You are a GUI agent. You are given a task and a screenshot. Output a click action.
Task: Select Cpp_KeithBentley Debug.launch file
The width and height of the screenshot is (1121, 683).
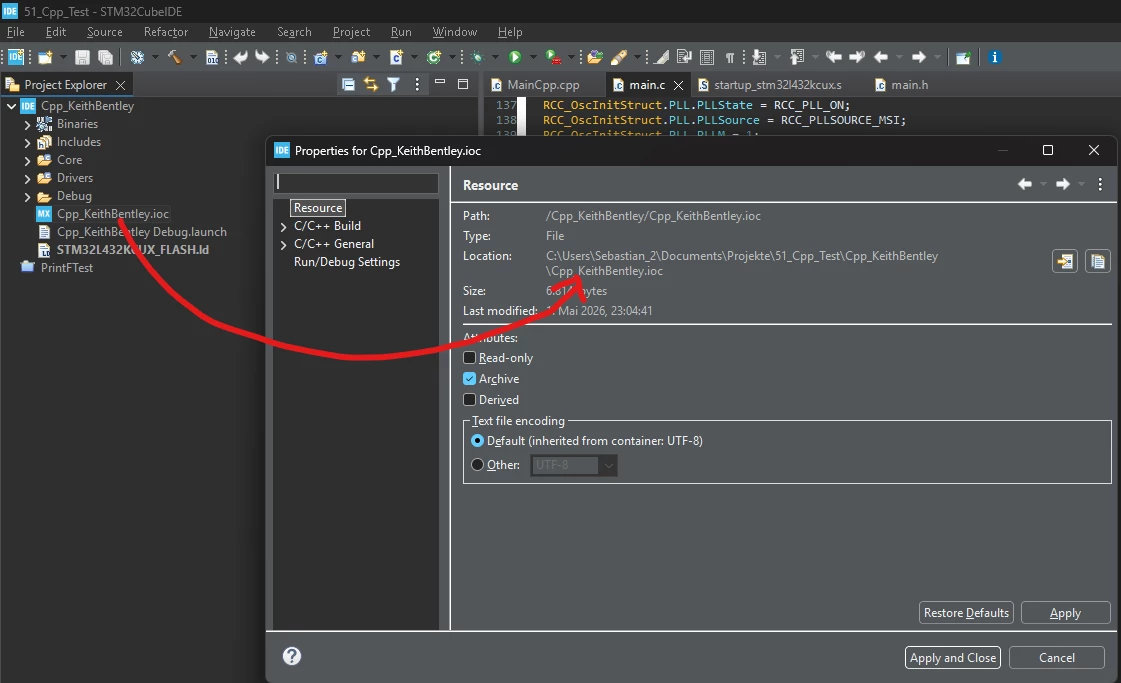pyautogui.click(x=142, y=232)
